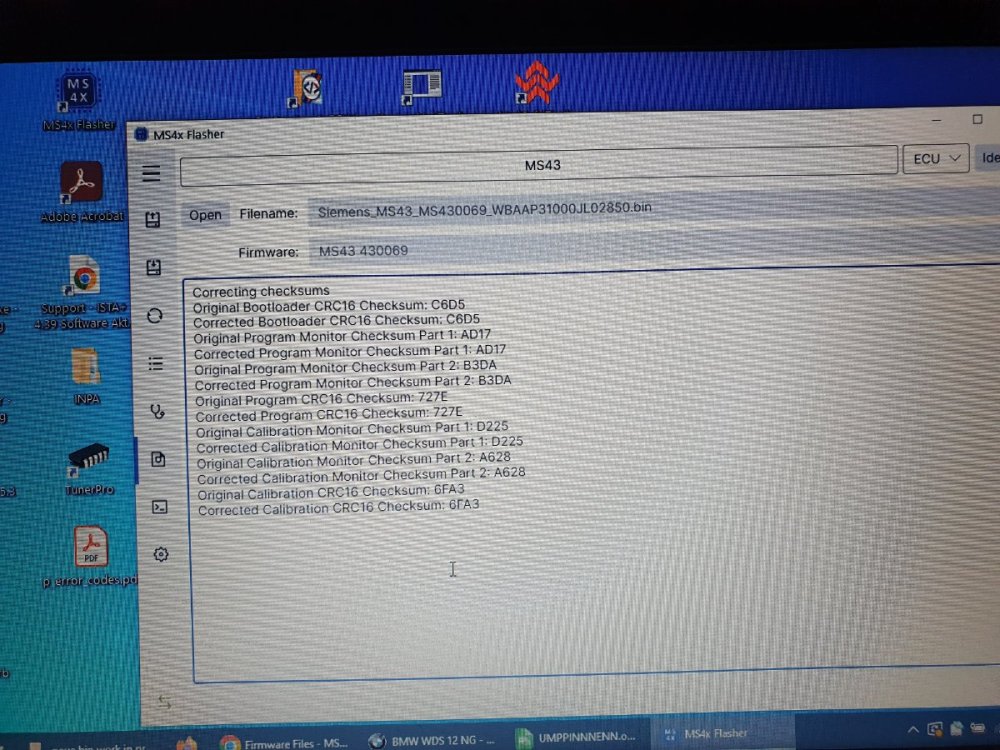Open the red chevron logo desktop shortcut

[x=536, y=82]
